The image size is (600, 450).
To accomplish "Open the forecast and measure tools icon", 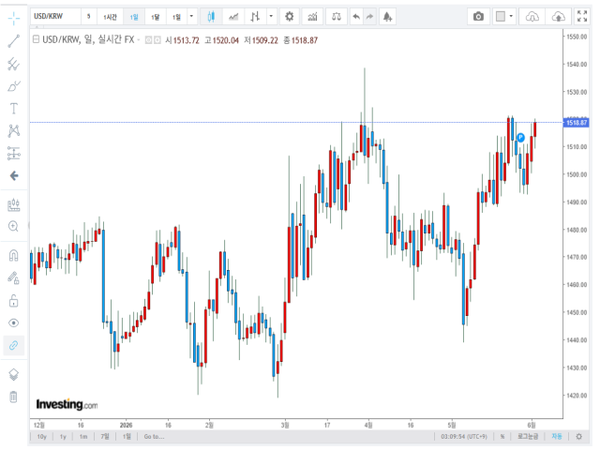I will pos(14,205).
